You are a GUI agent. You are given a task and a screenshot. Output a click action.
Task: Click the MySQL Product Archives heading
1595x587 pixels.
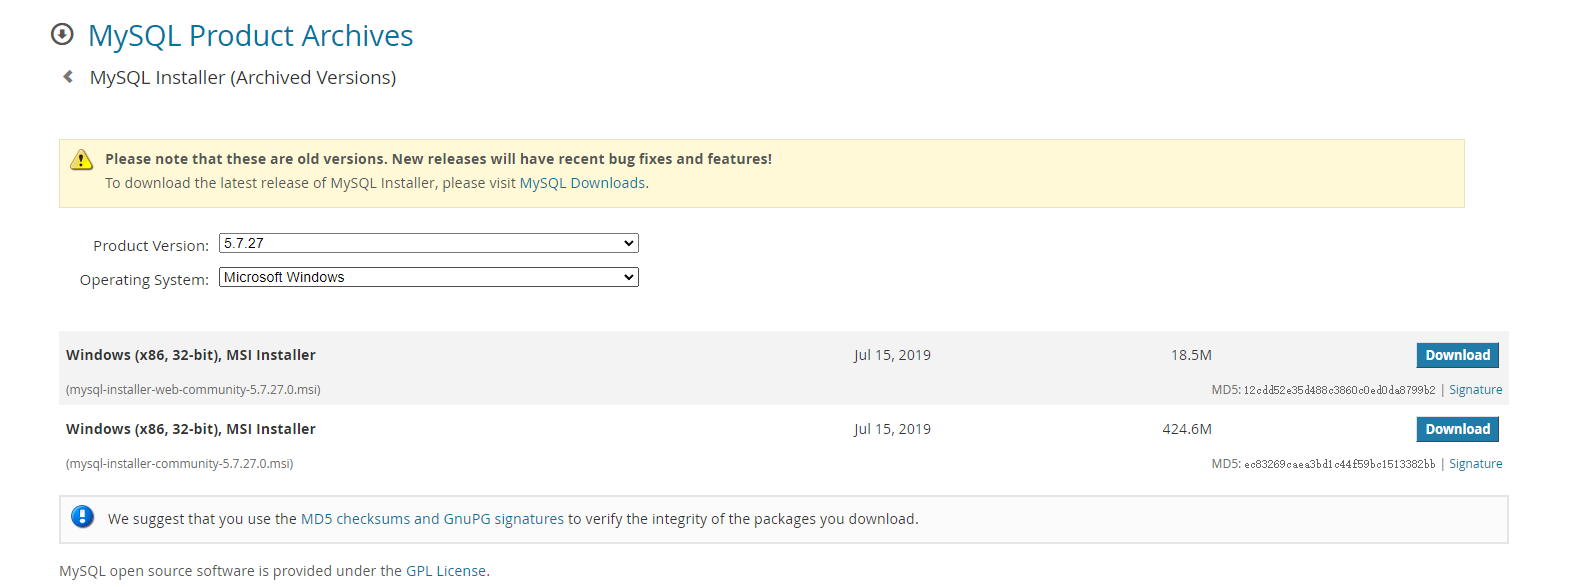click(x=250, y=36)
